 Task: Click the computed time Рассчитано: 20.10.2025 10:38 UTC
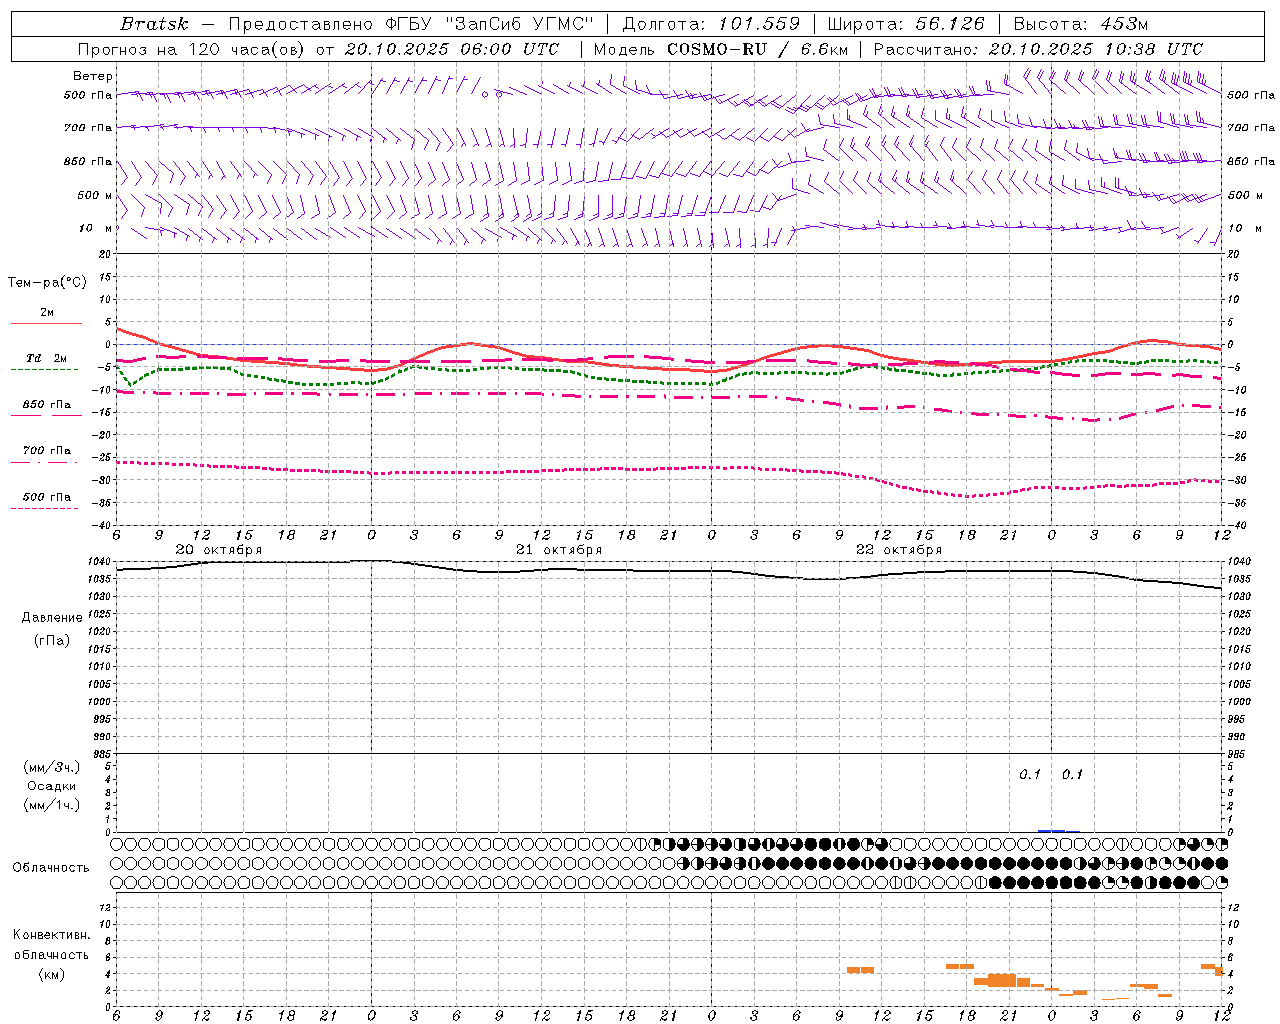tap(1038, 49)
